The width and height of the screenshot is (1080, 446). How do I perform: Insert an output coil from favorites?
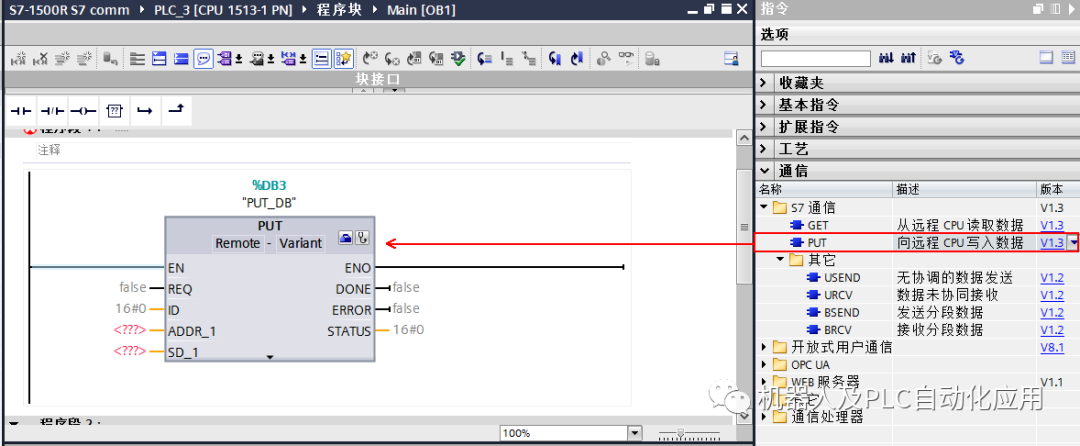pos(83,111)
